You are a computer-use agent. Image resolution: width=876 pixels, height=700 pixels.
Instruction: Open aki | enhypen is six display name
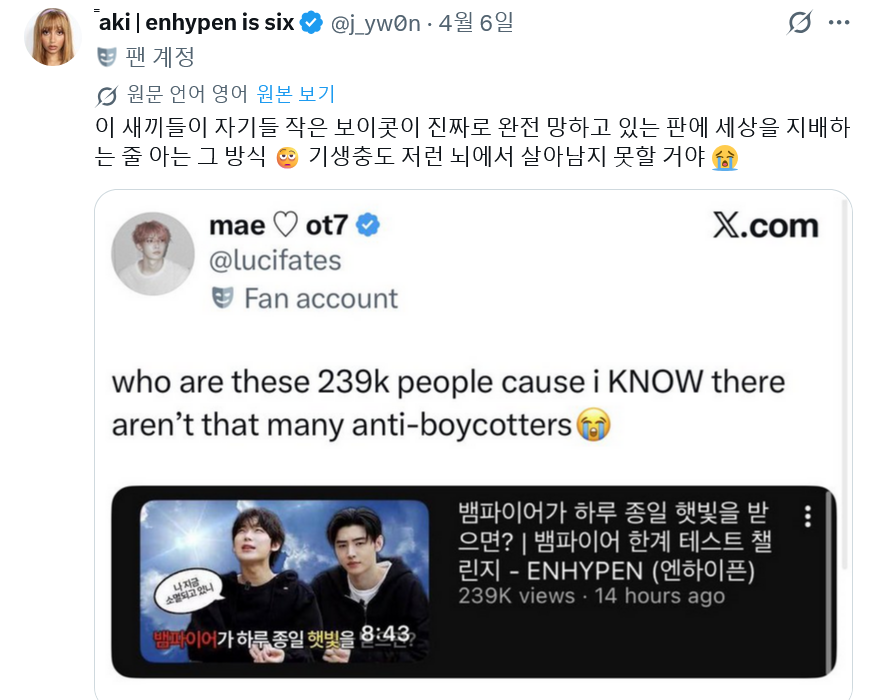[196, 23]
